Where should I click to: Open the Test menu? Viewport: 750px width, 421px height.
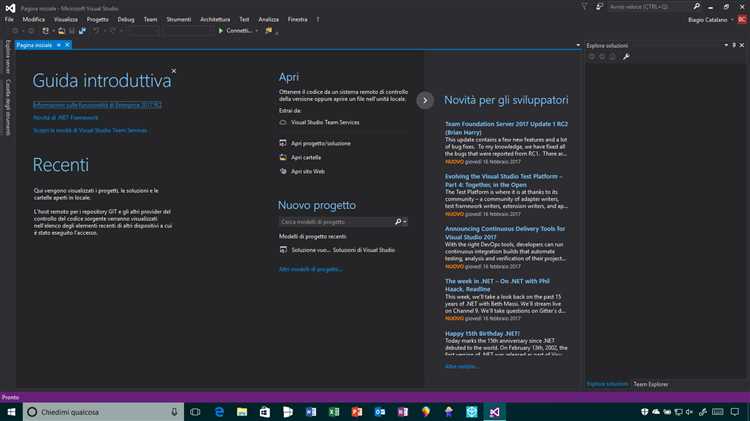[x=244, y=20]
